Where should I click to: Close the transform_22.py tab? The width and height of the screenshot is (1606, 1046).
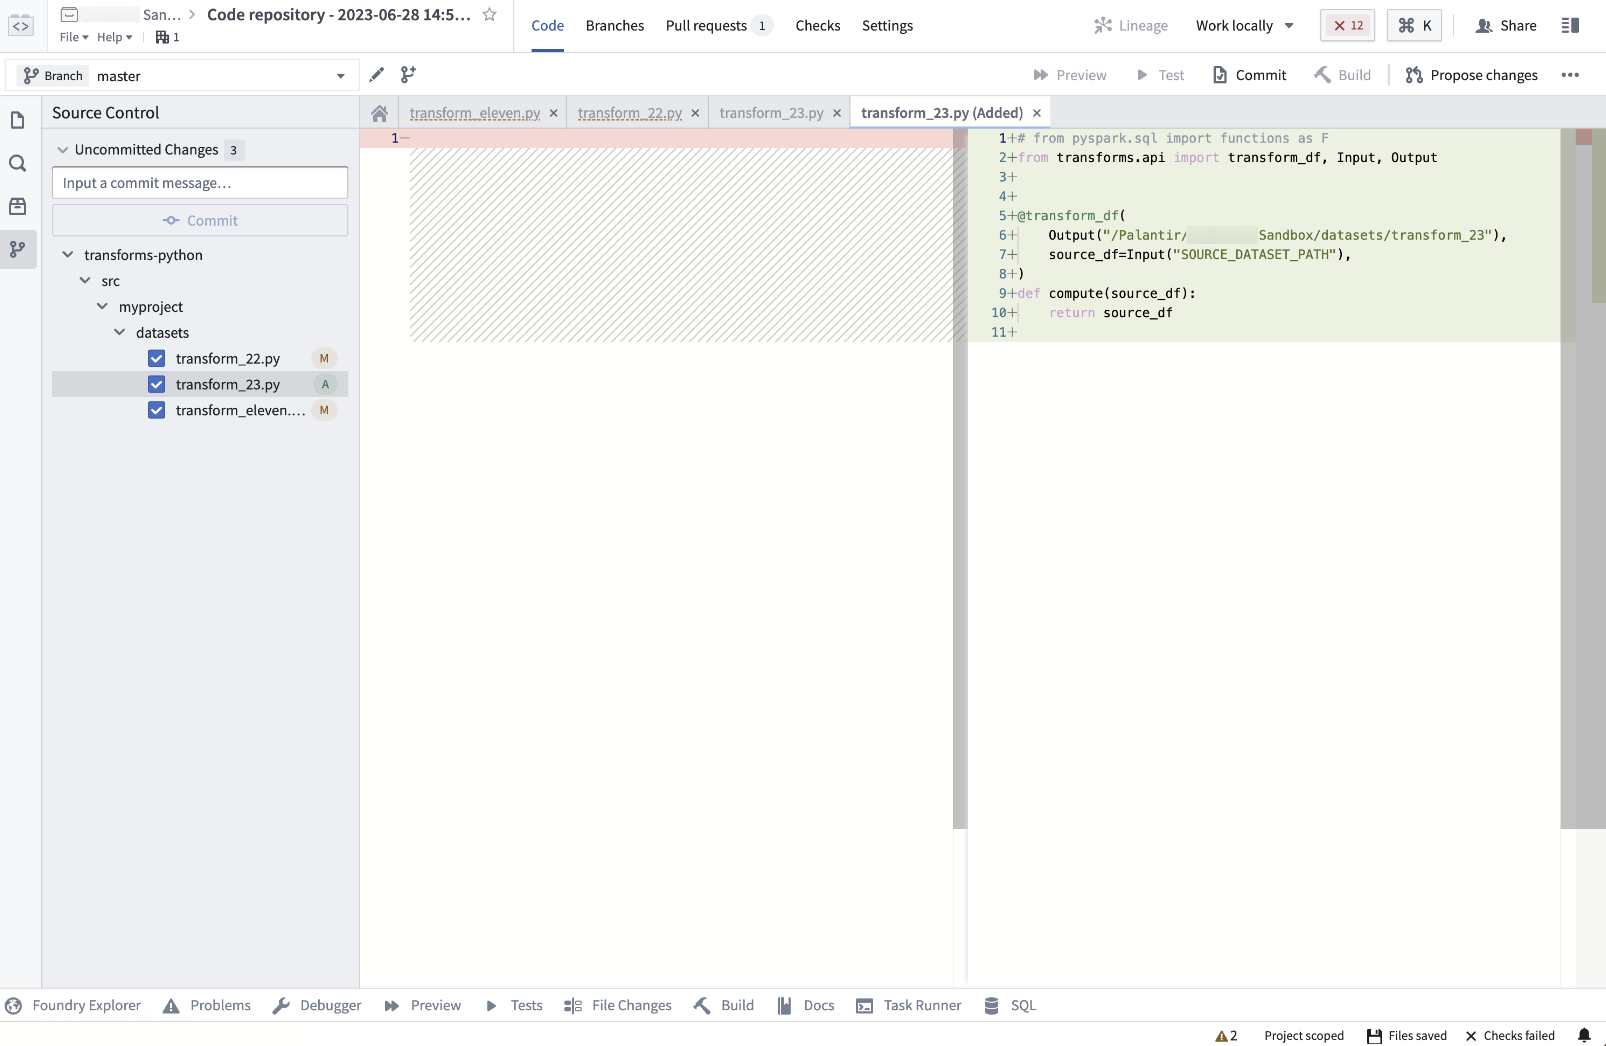696,113
